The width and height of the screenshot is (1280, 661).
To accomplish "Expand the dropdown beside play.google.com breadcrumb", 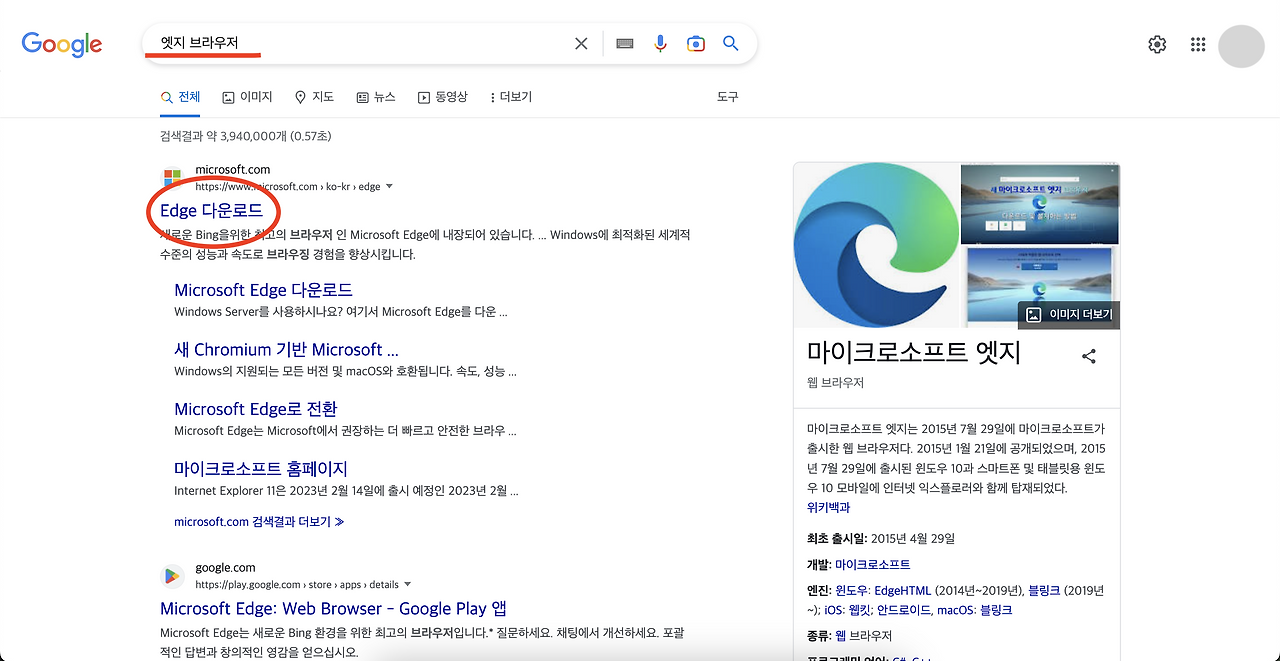I will pyautogui.click(x=409, y=584).
